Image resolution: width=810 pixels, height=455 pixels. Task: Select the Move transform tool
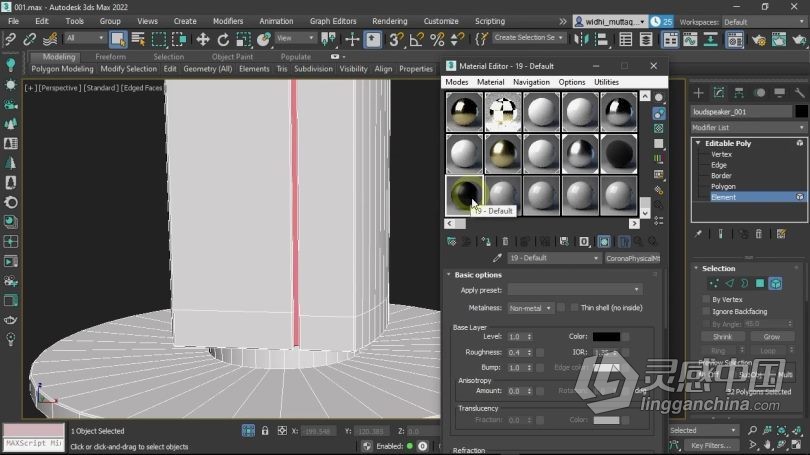(x=202, y=39)
